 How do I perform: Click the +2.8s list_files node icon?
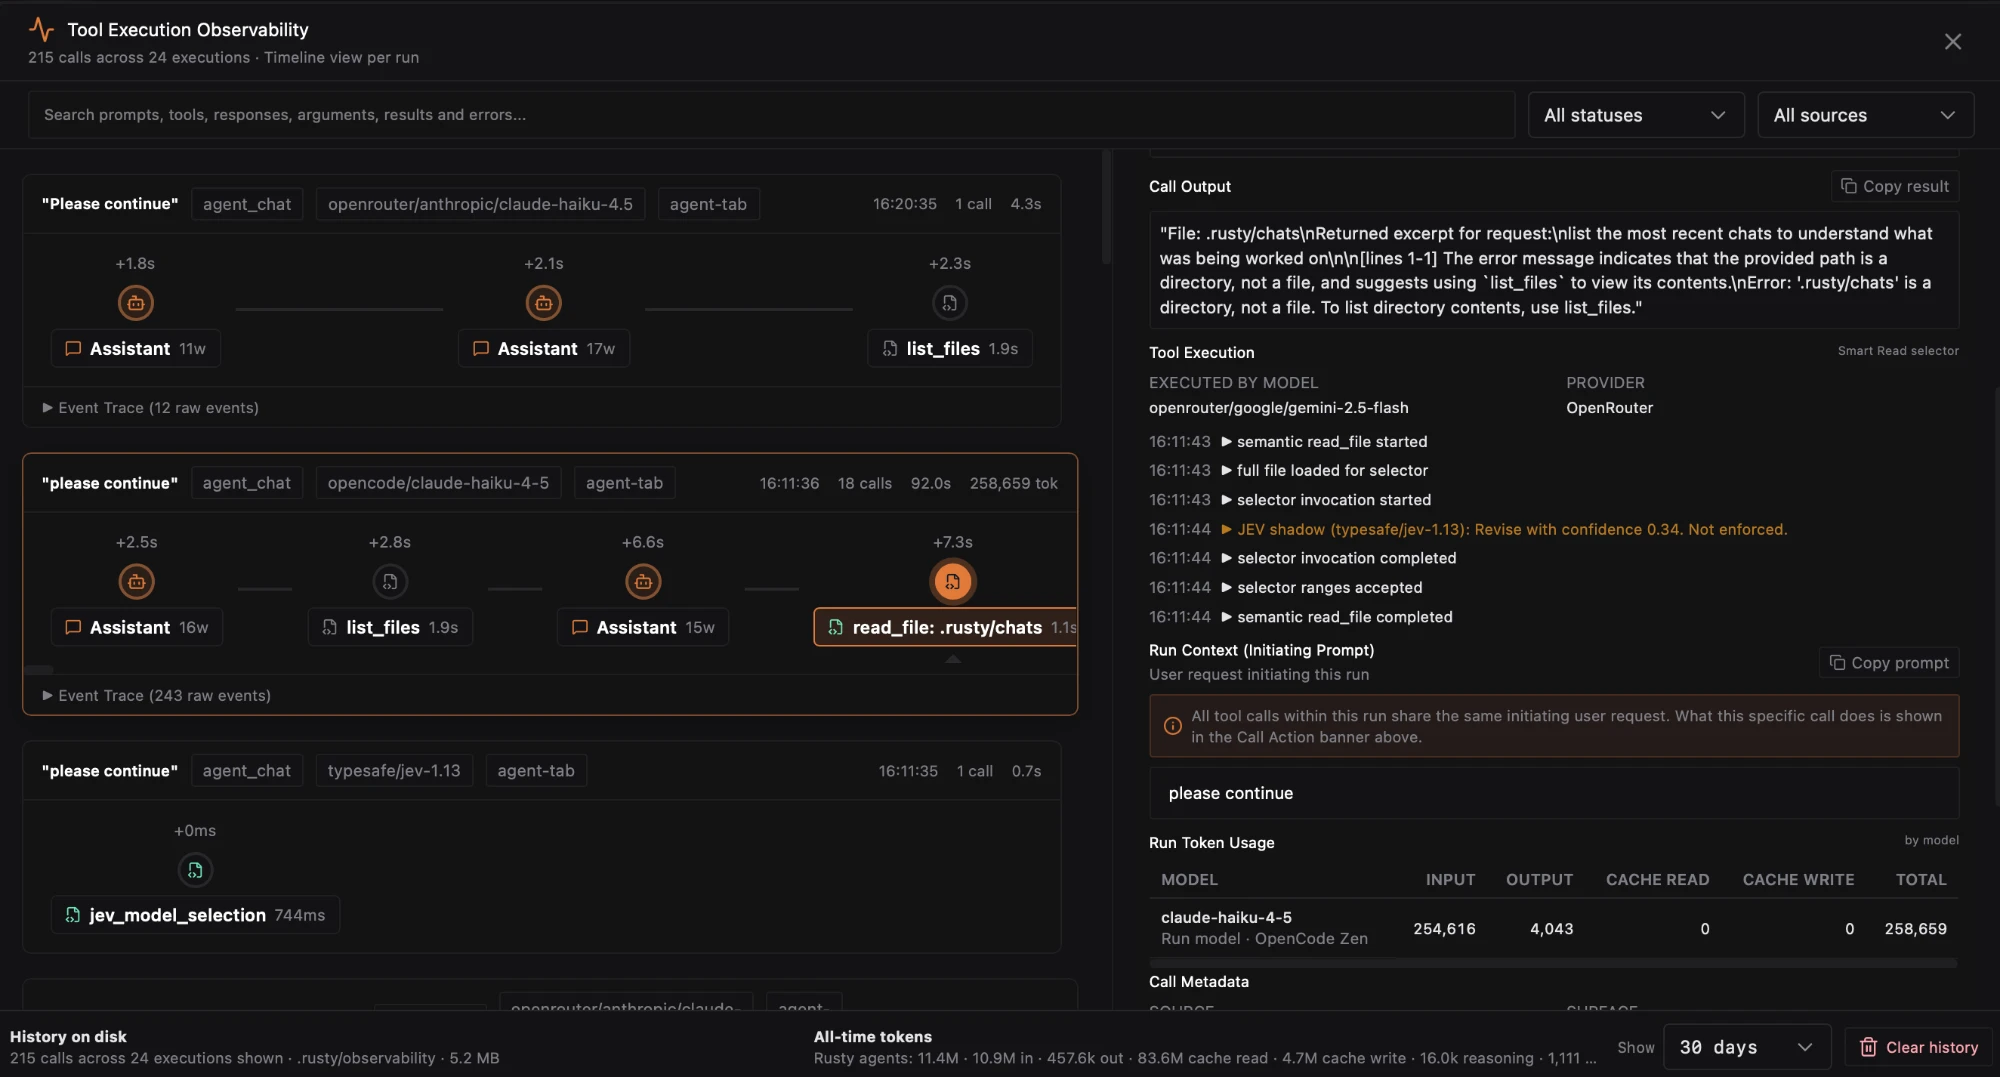390,582
